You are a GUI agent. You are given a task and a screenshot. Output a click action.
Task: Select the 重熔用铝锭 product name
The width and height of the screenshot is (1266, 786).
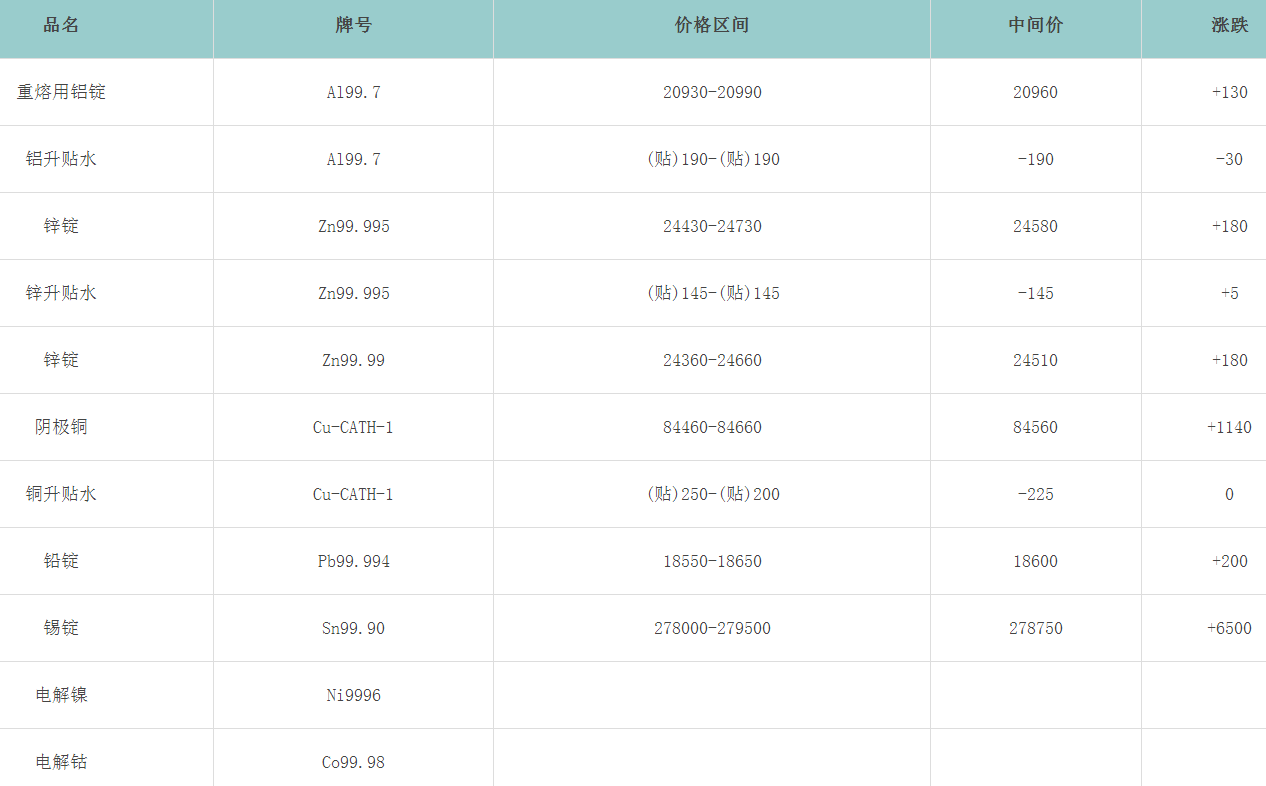(61, 92)
